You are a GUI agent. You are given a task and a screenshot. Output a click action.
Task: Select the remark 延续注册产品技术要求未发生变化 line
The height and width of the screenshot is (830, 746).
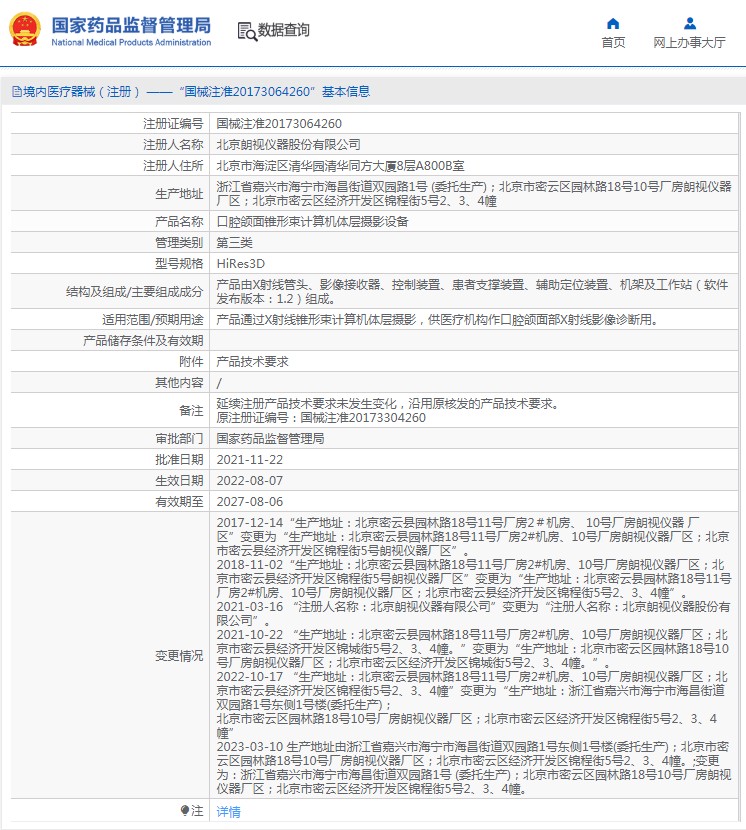pos(388,403)
